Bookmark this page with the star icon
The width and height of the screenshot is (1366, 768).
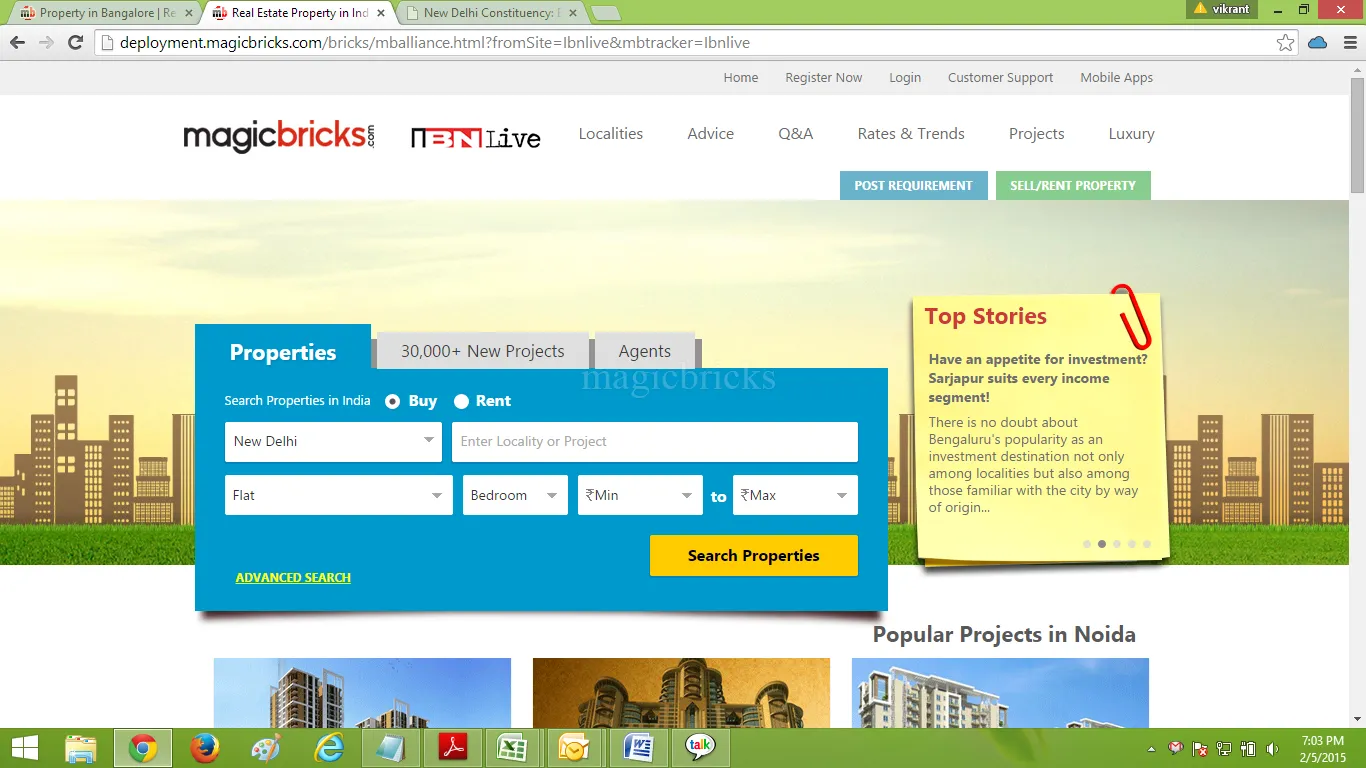pos(1285,42)
